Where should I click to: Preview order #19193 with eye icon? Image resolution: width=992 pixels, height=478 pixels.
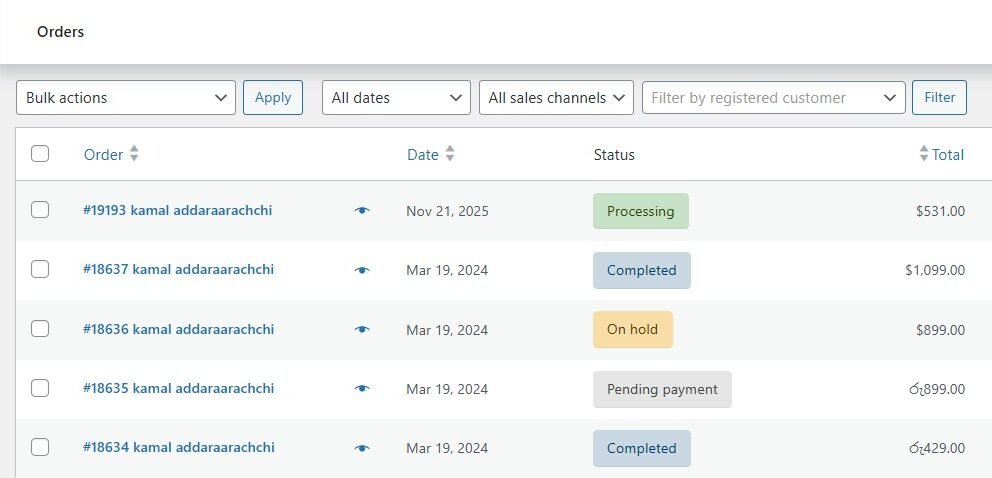(362, 211)
